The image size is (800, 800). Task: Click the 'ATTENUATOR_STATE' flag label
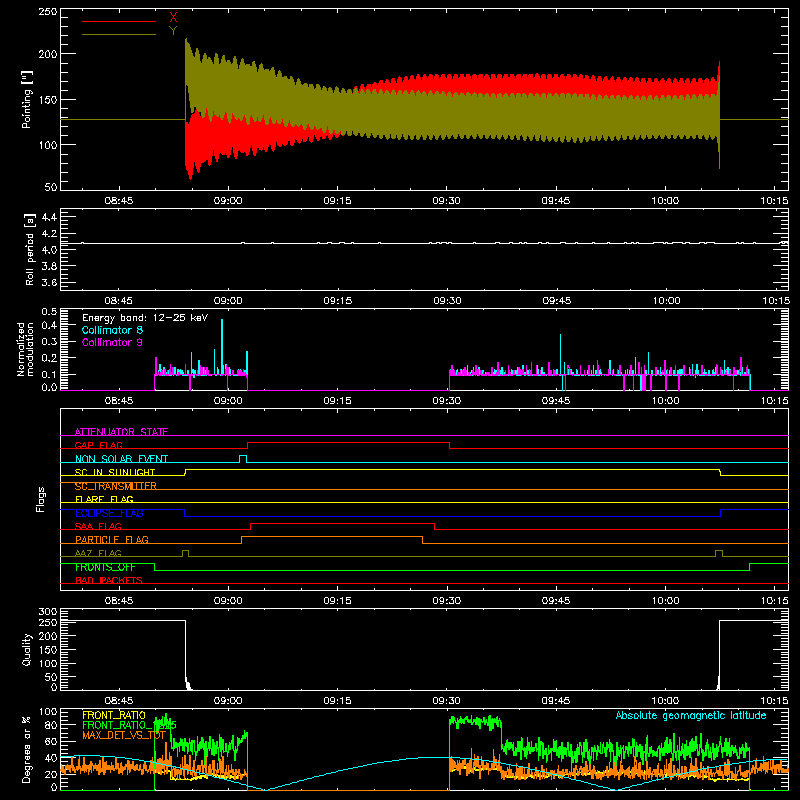coord(121,432)
